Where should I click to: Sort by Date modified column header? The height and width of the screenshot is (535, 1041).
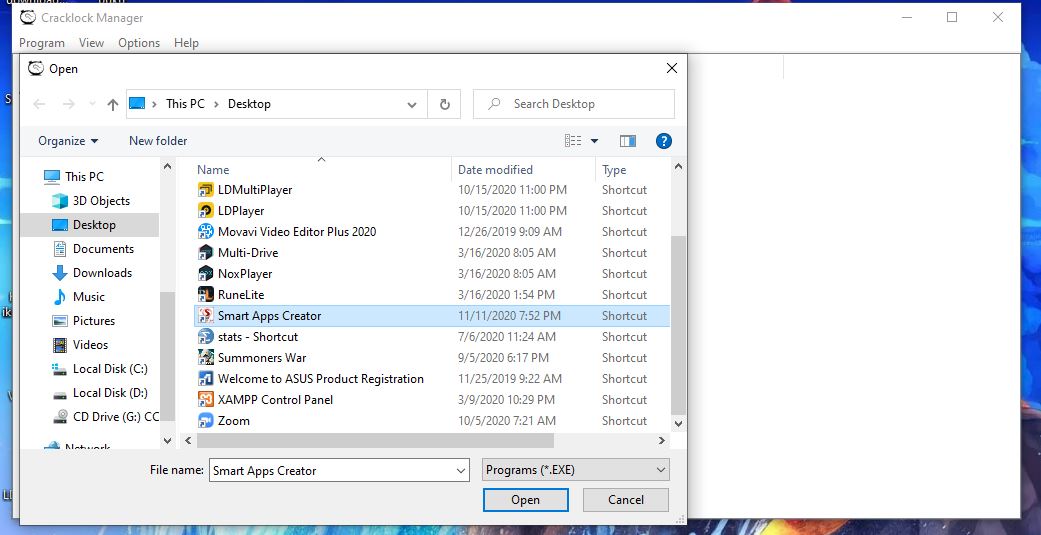tap(495, 170)
